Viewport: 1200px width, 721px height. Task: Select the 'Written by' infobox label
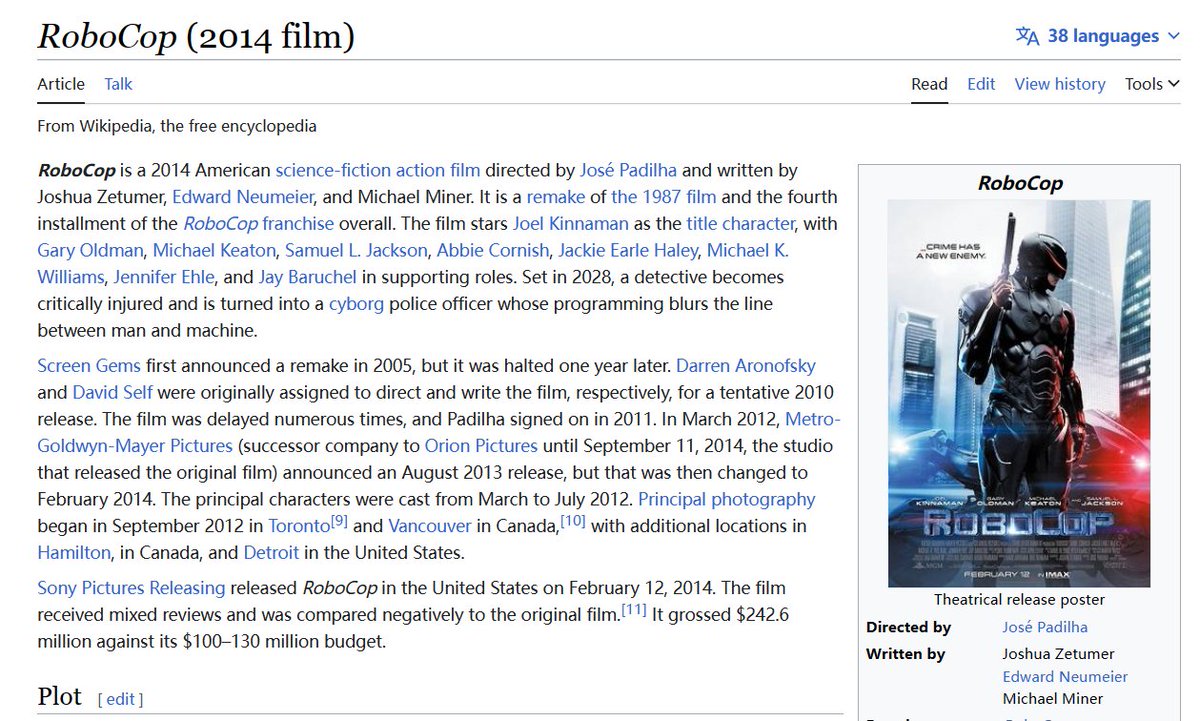click(x=906, y=653)
